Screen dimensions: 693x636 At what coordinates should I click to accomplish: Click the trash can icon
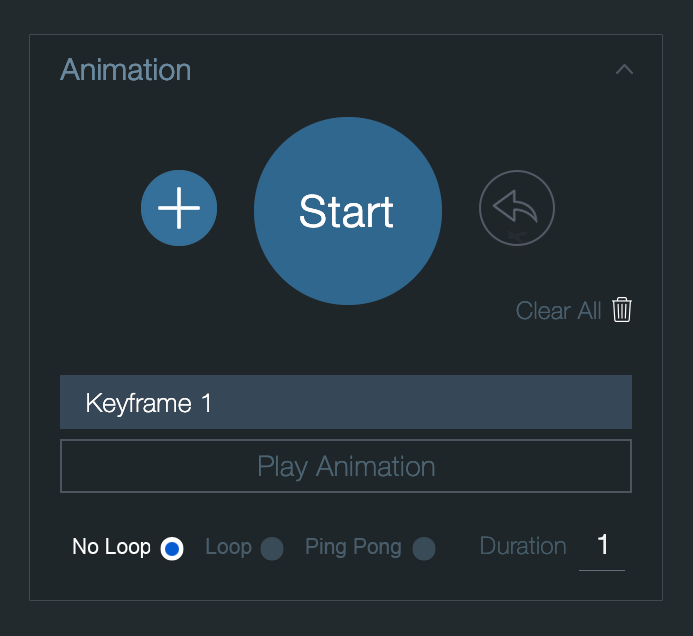click(x=622, y=310)
